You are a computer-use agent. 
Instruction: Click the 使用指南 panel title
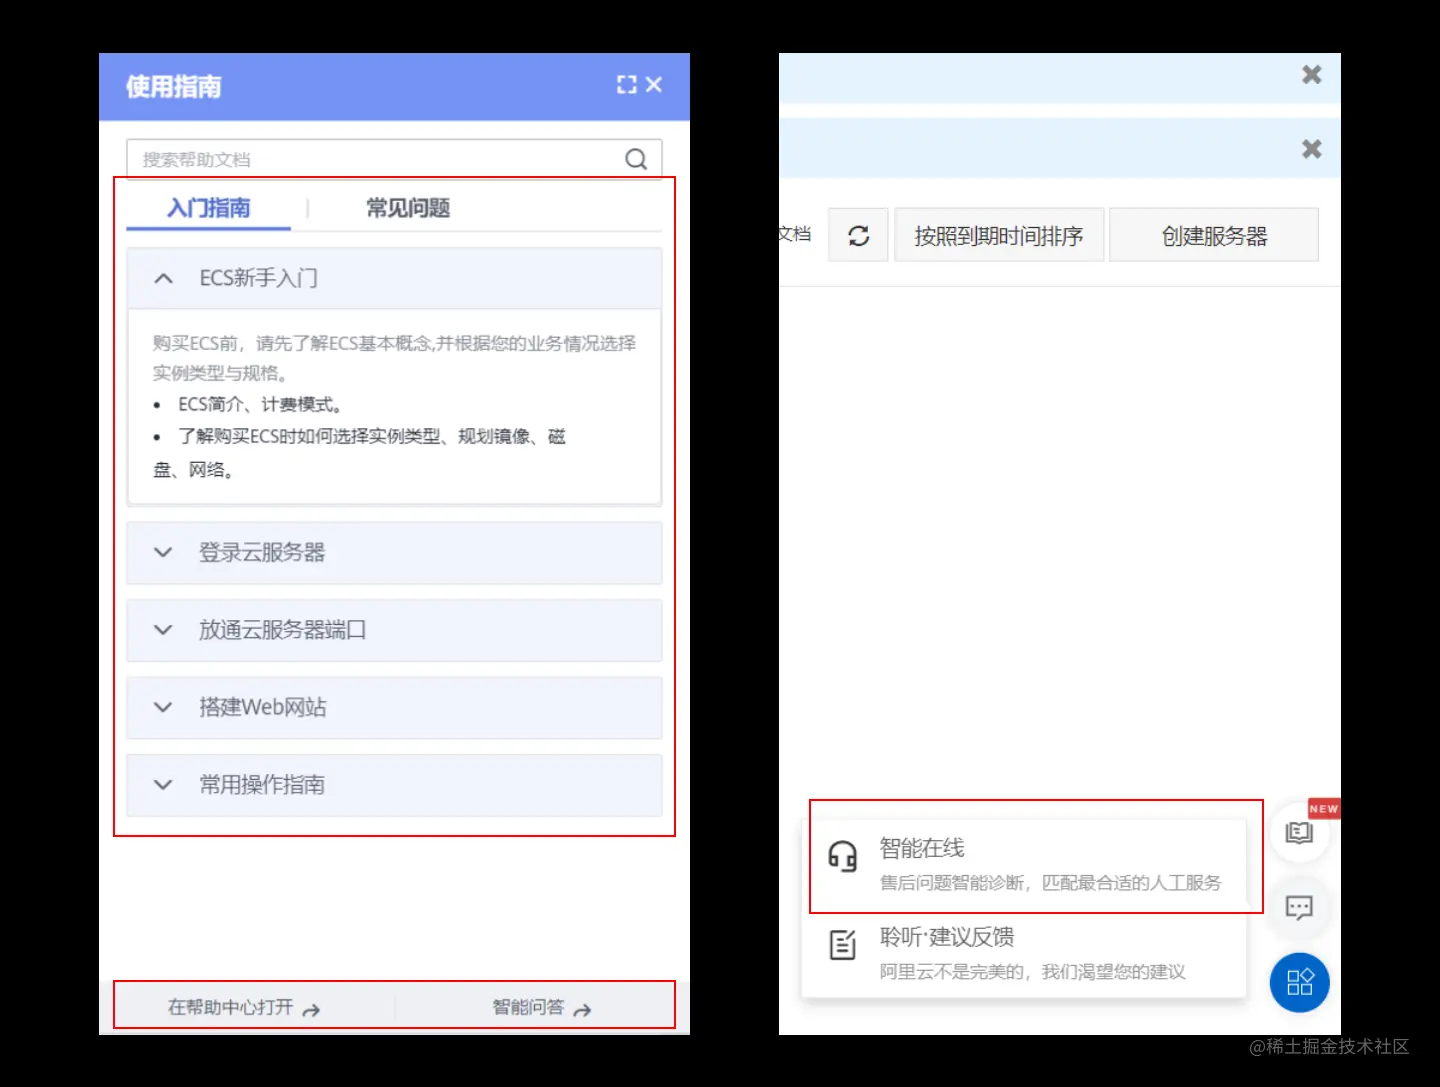coord(174,87)
